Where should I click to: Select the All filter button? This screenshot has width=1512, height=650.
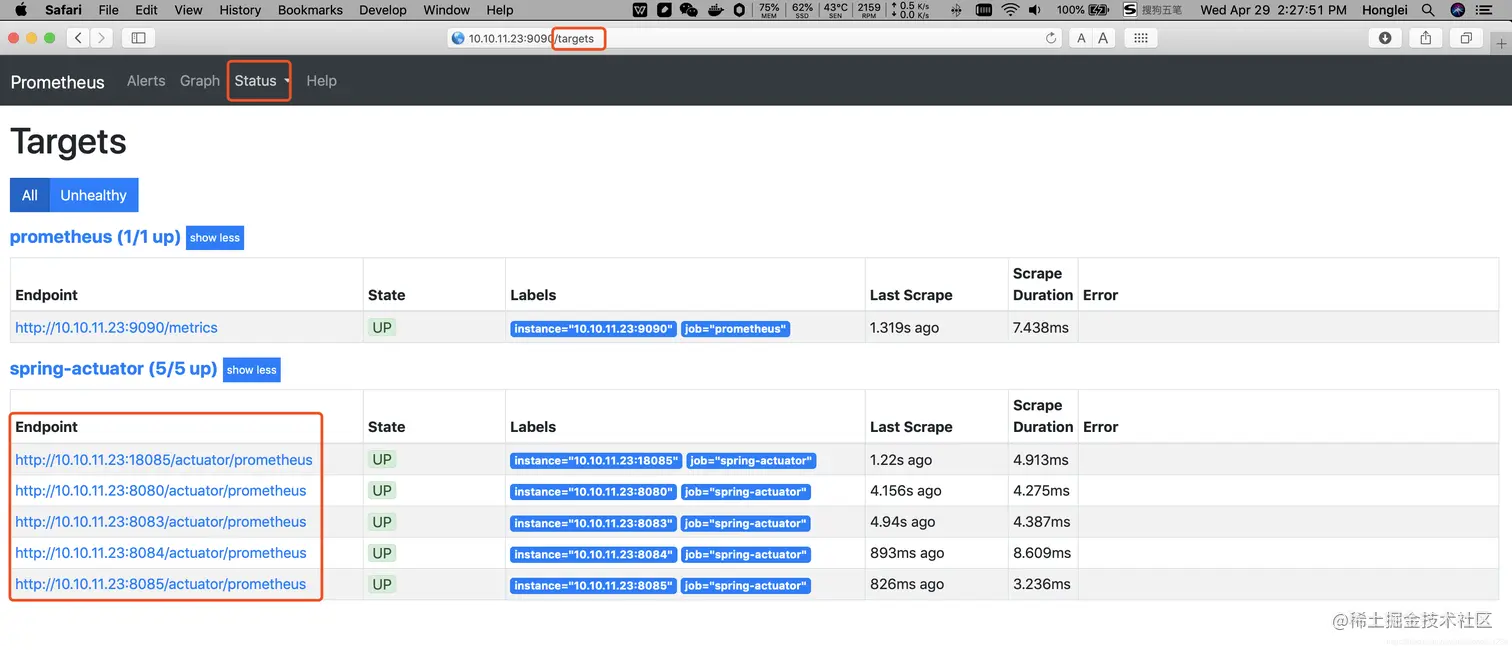click(30, 195)
